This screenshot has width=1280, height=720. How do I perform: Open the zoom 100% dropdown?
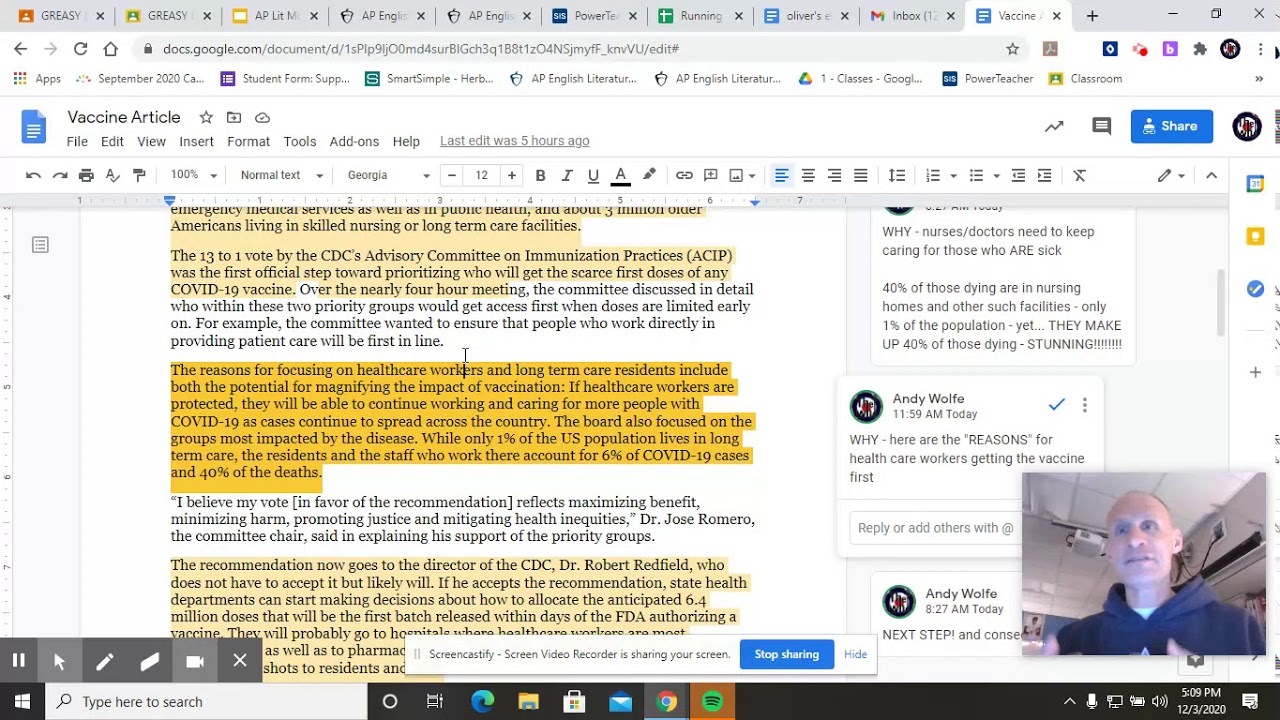tap(193, 175)
